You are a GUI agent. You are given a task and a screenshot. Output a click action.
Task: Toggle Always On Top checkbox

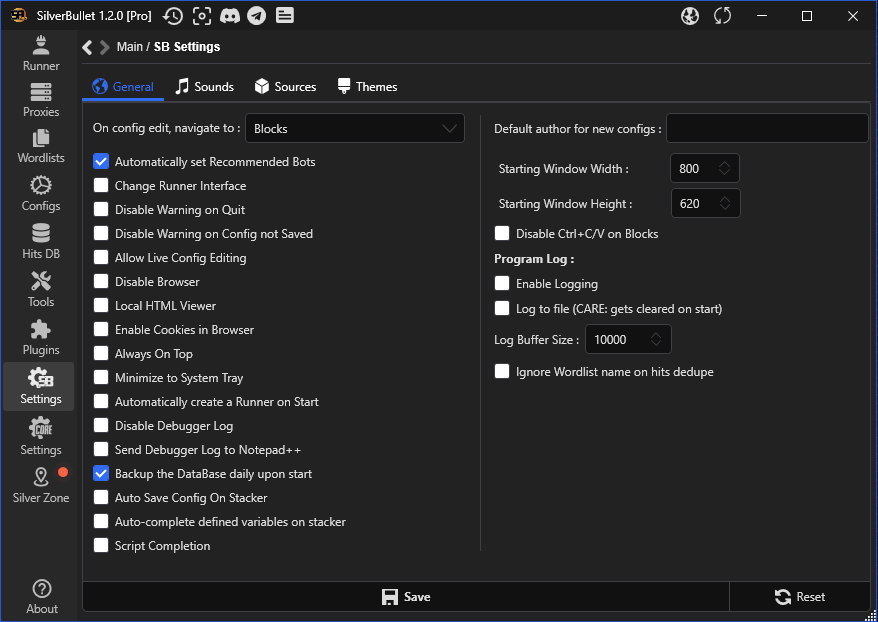point(101,354)
